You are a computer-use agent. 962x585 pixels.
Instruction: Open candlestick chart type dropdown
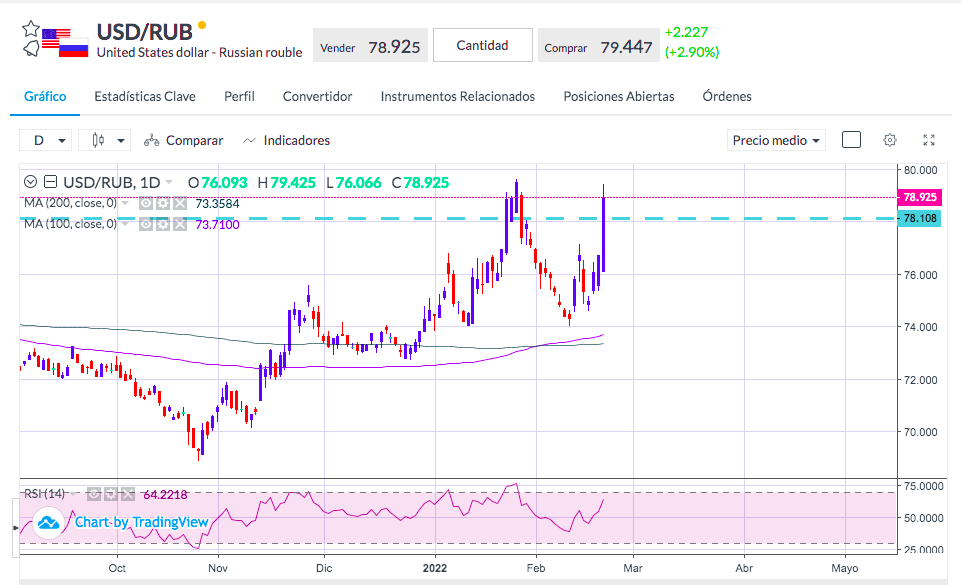[x=104, y=140]
